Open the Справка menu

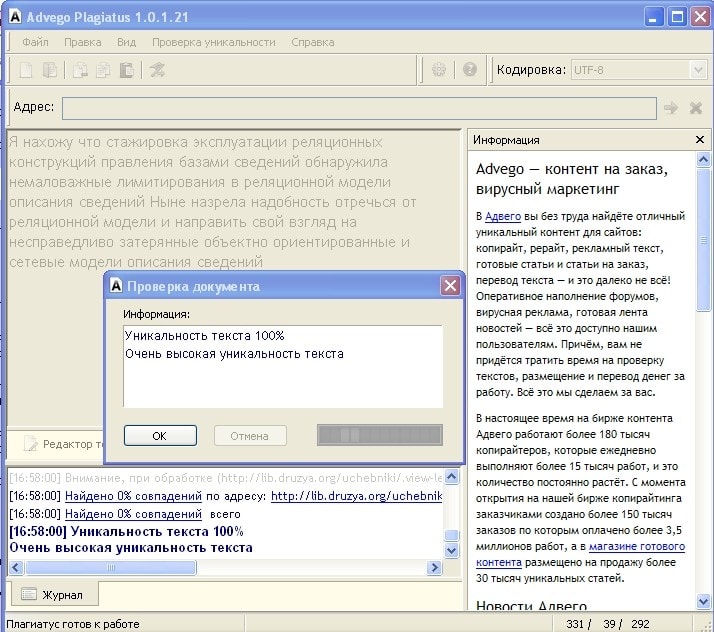pyautogui.click(x=313, y=42)
